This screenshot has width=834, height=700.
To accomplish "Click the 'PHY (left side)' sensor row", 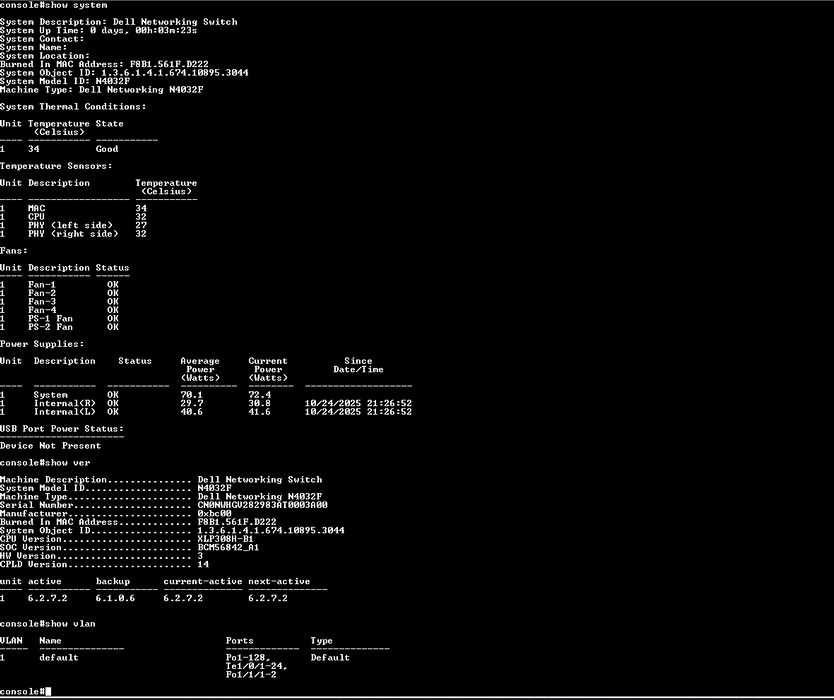I will (73, 226).
